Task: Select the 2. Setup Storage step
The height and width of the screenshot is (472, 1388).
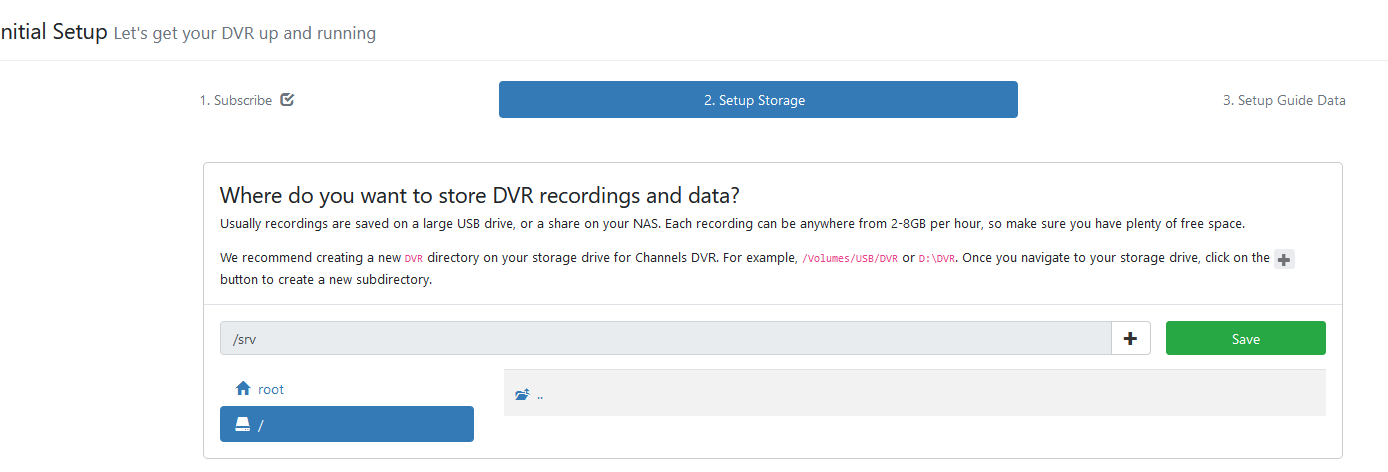Action: (757, 100)
